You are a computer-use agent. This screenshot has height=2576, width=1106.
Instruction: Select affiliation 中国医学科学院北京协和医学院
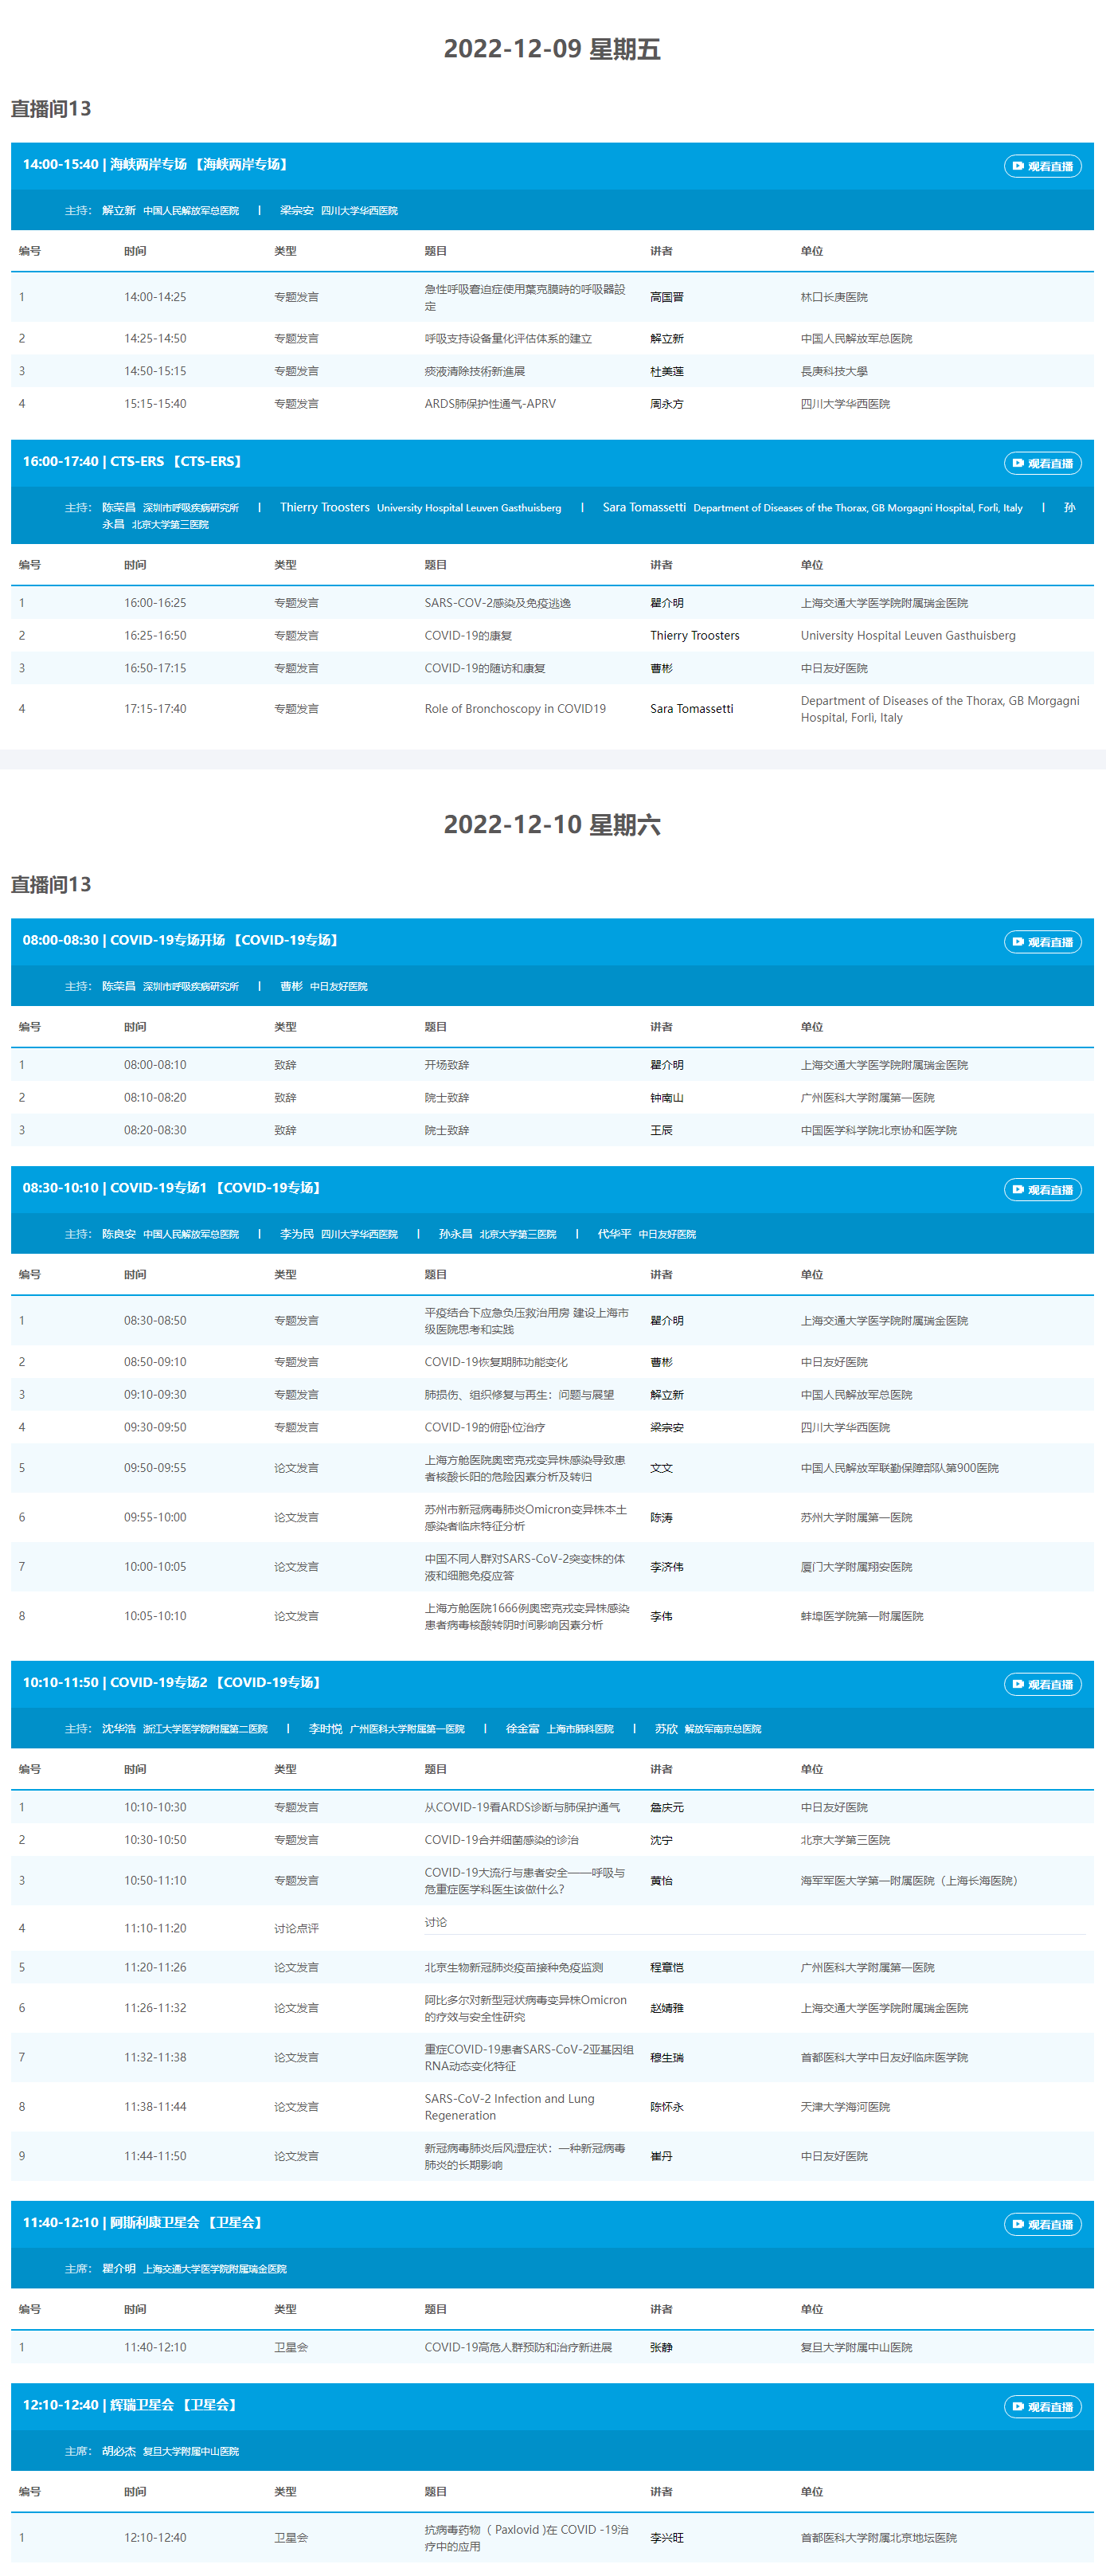point(878,1131)
